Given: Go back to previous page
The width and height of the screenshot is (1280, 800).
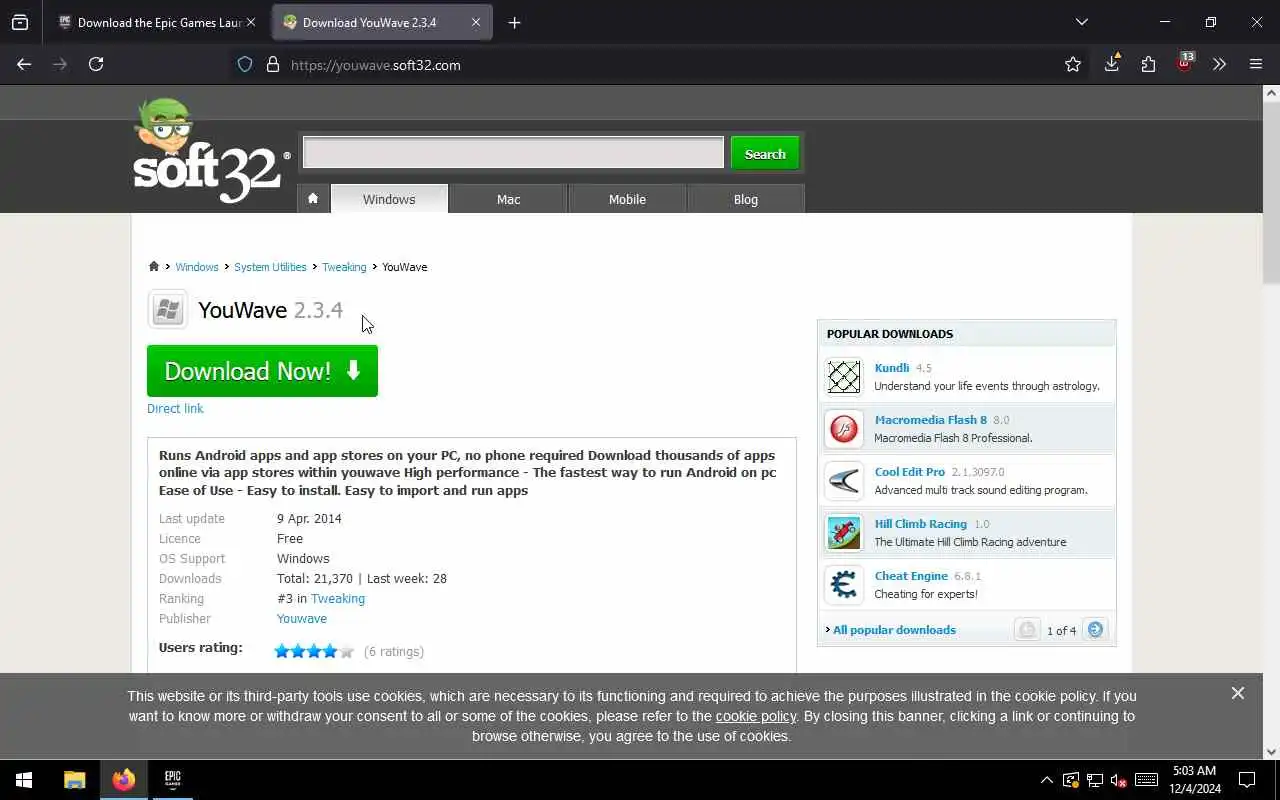Looking at the screenshot, I should pos(24,64).
